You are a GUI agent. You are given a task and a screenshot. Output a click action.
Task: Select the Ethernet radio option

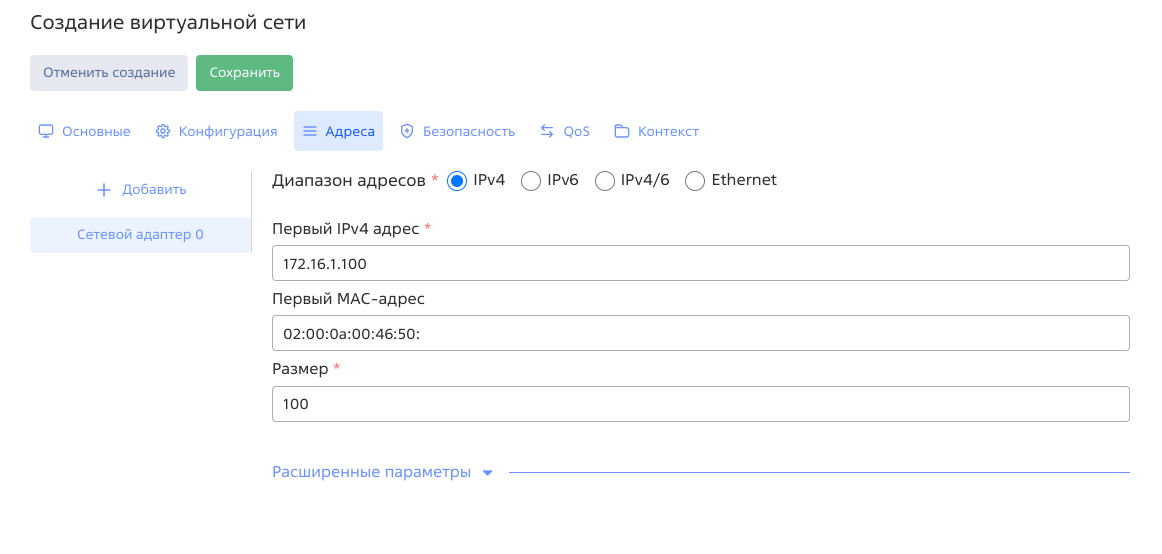[x=694, y=181]
